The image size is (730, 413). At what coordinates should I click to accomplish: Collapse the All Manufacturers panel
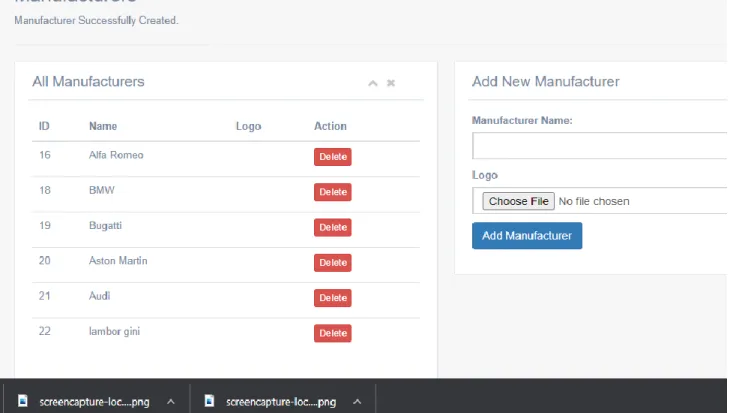(372, 83)
